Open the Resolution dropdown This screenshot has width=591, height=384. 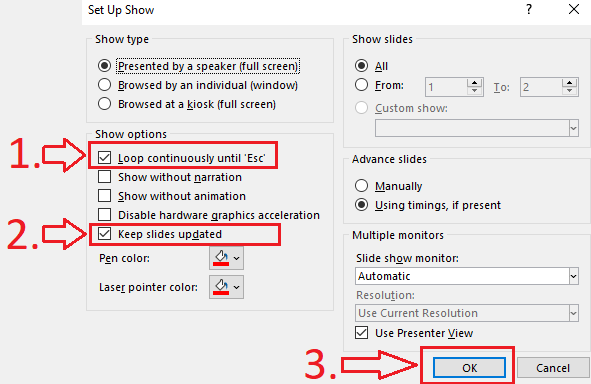[x=467, y=313]
